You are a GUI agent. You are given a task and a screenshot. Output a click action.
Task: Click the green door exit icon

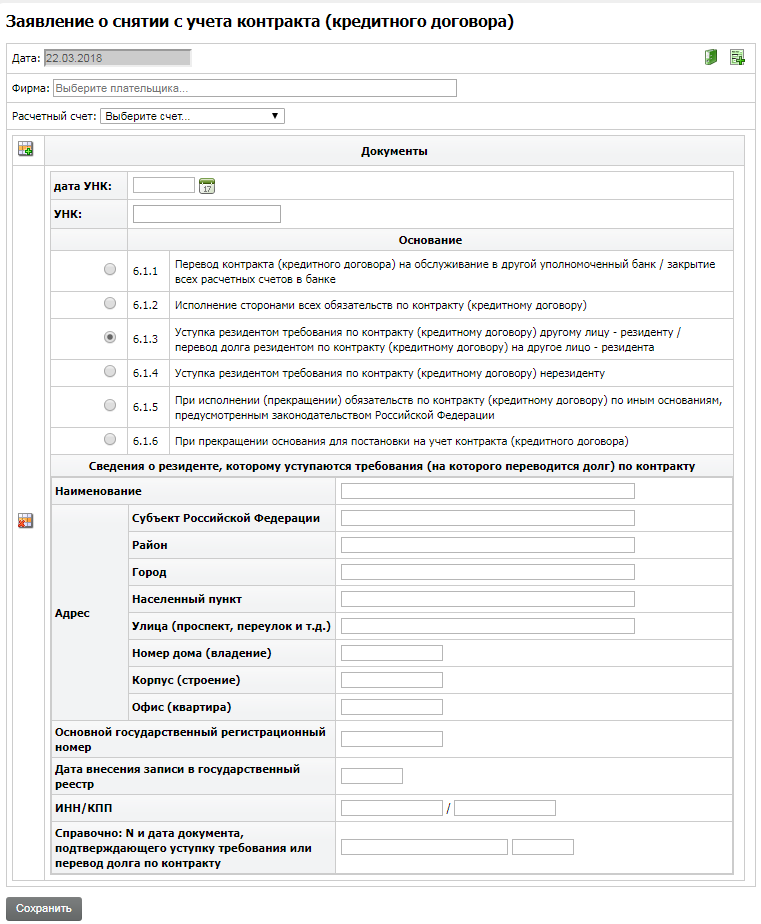(711, 57)
